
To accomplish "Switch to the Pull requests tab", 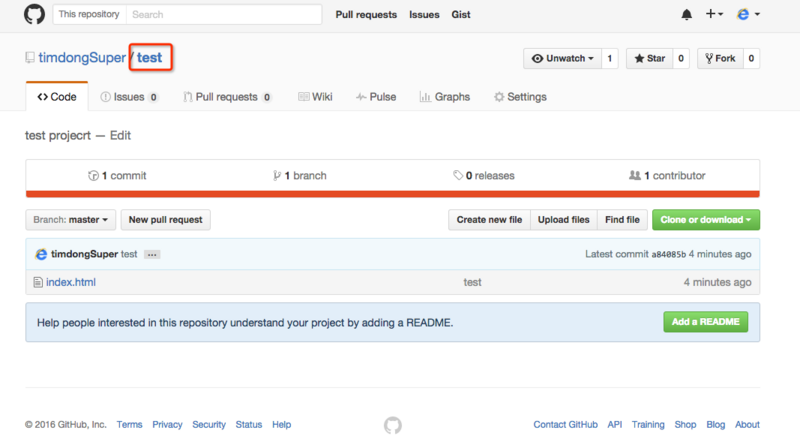I will [228, 97].
